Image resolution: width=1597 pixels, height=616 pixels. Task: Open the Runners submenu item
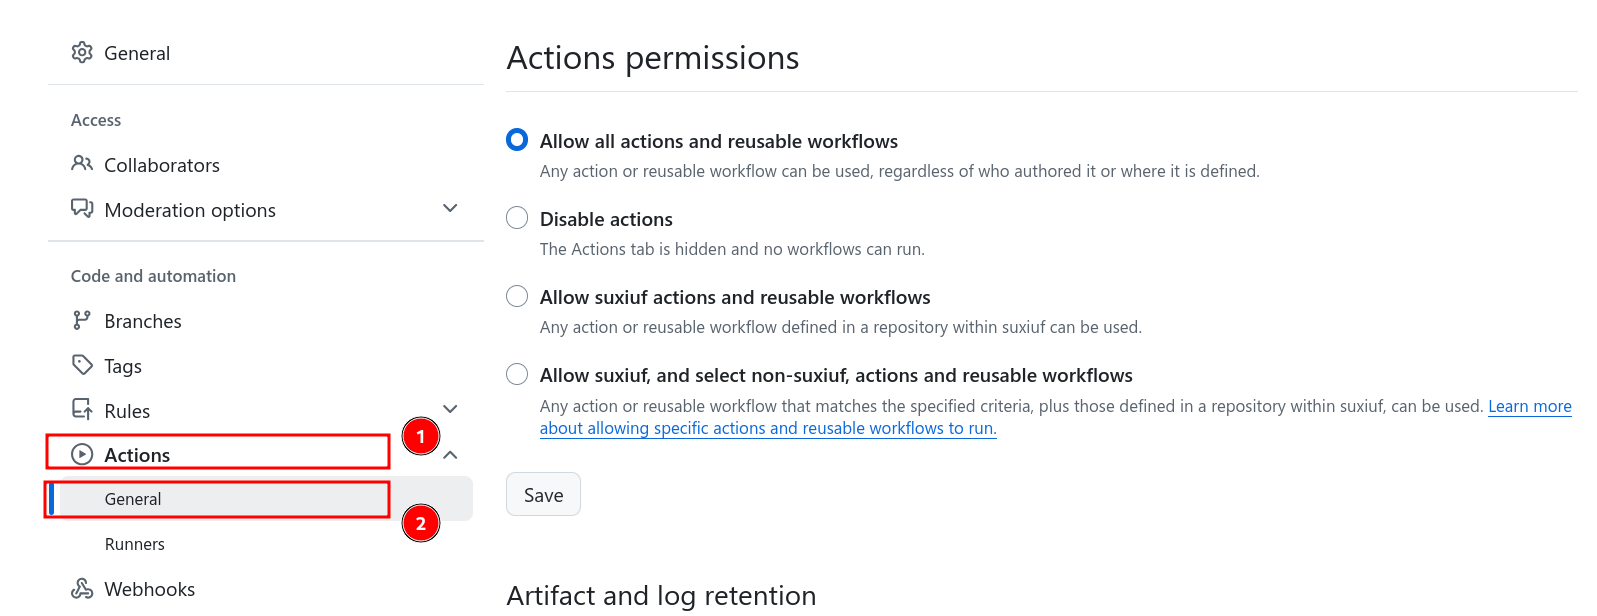tap(135, 544)
